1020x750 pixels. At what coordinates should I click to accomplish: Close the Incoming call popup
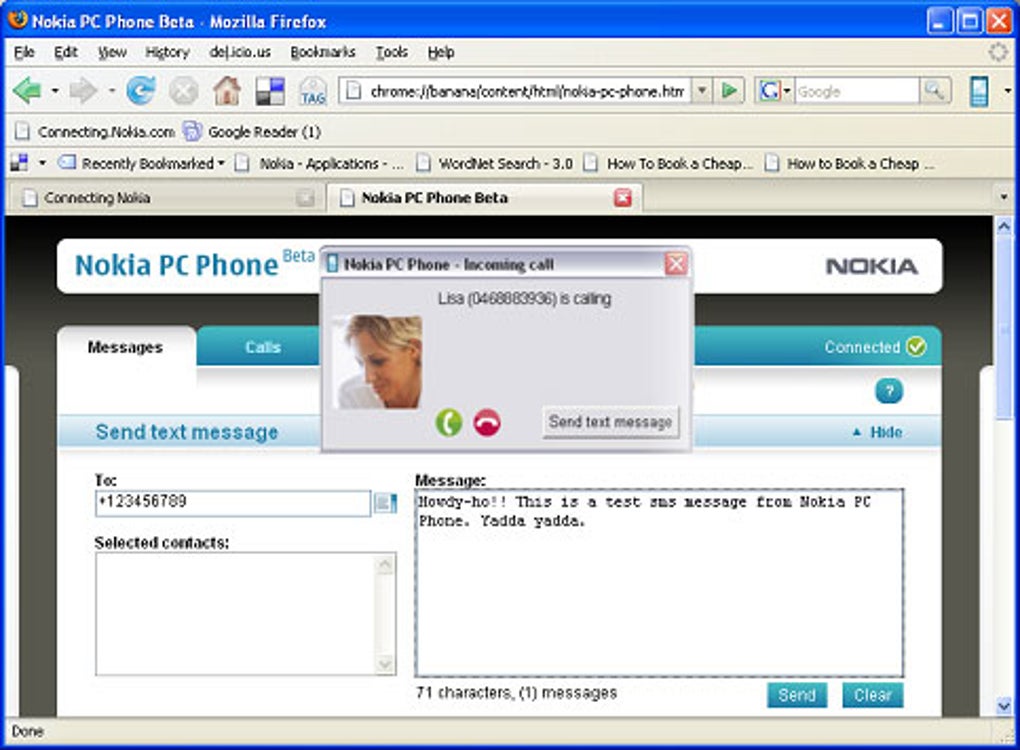[x=676, y=264]
